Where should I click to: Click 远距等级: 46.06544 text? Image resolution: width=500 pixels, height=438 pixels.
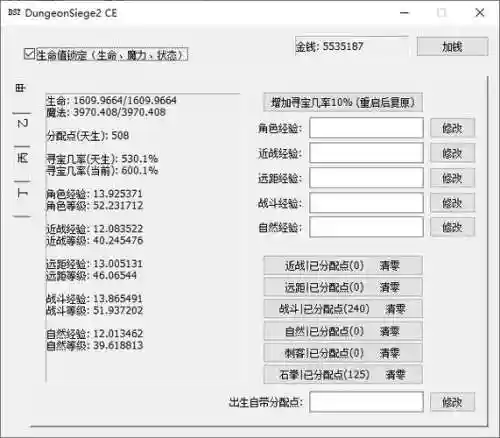pos(92,276)
